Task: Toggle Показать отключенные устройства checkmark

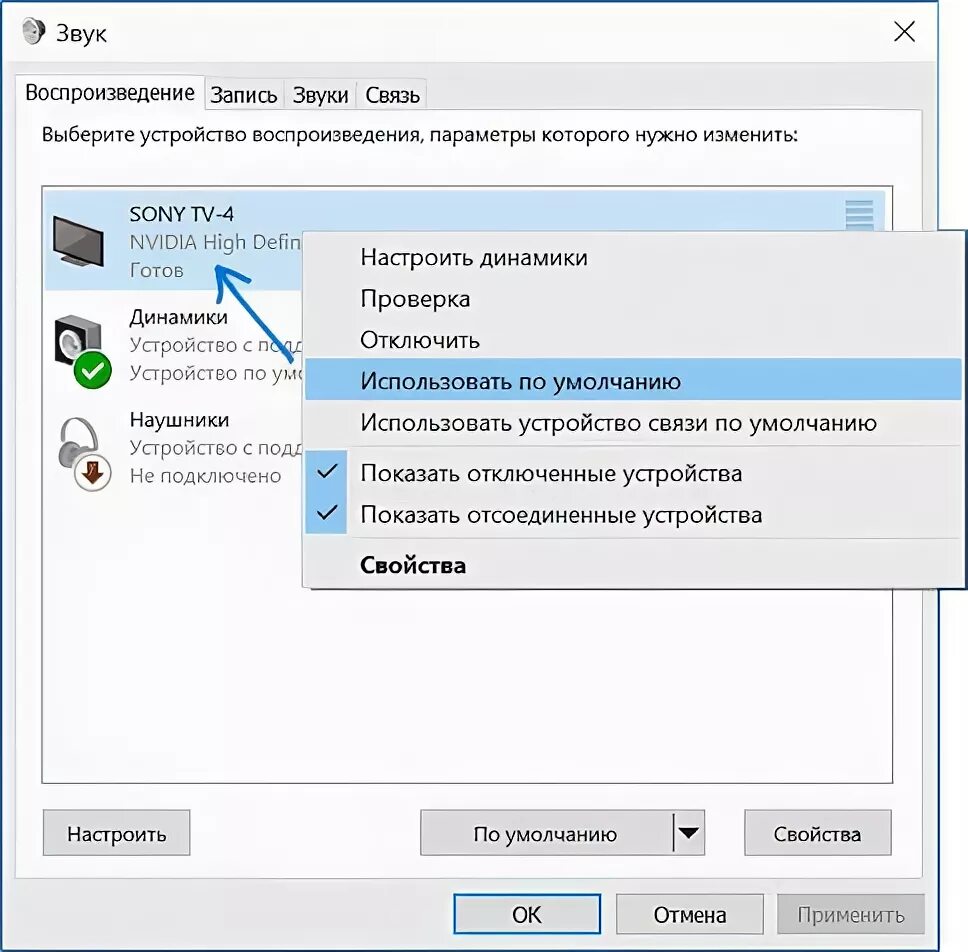Action: click(327, 472)
